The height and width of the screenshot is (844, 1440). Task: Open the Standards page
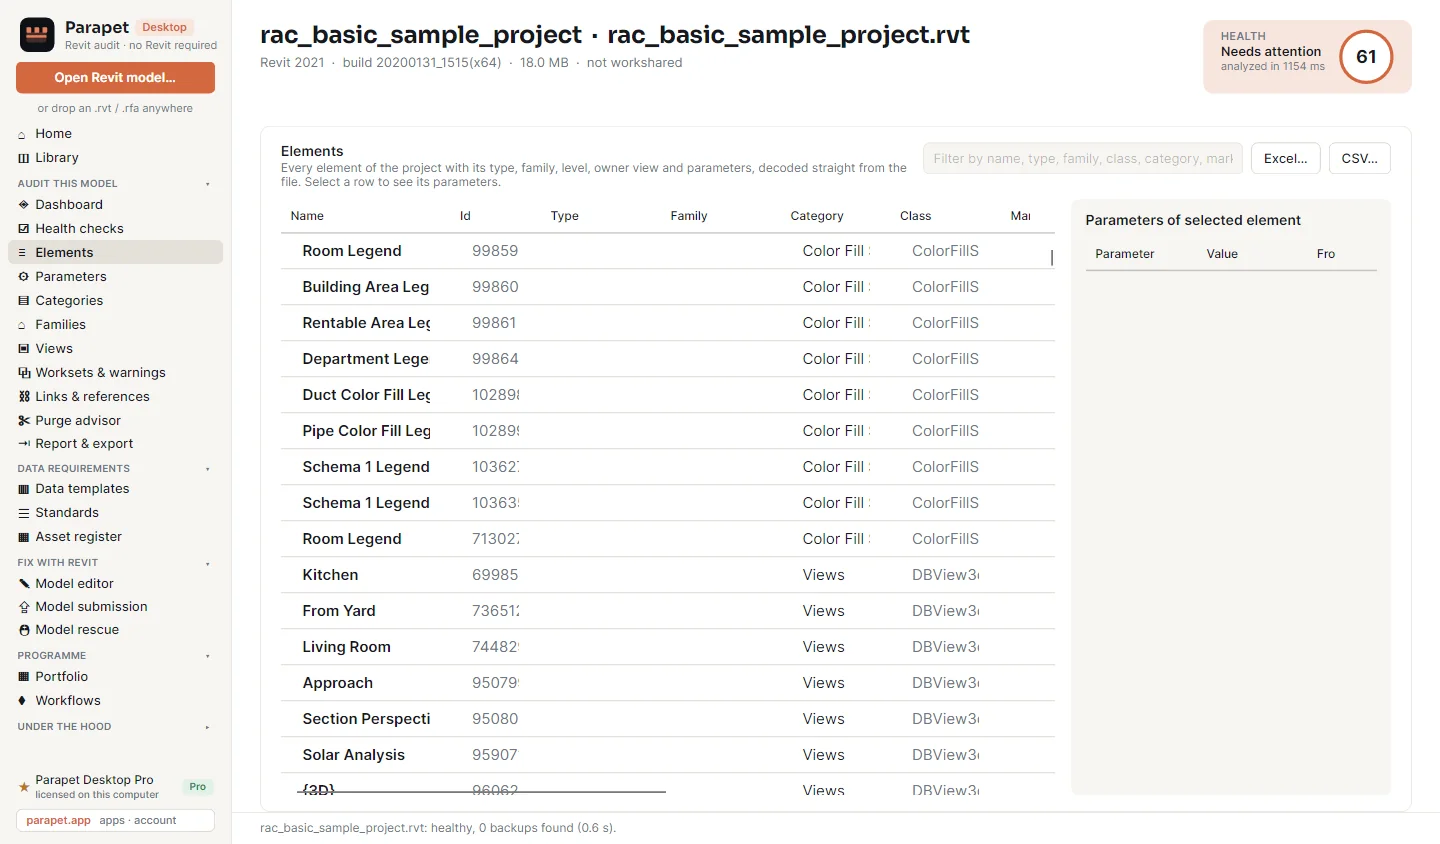[115, 513]
